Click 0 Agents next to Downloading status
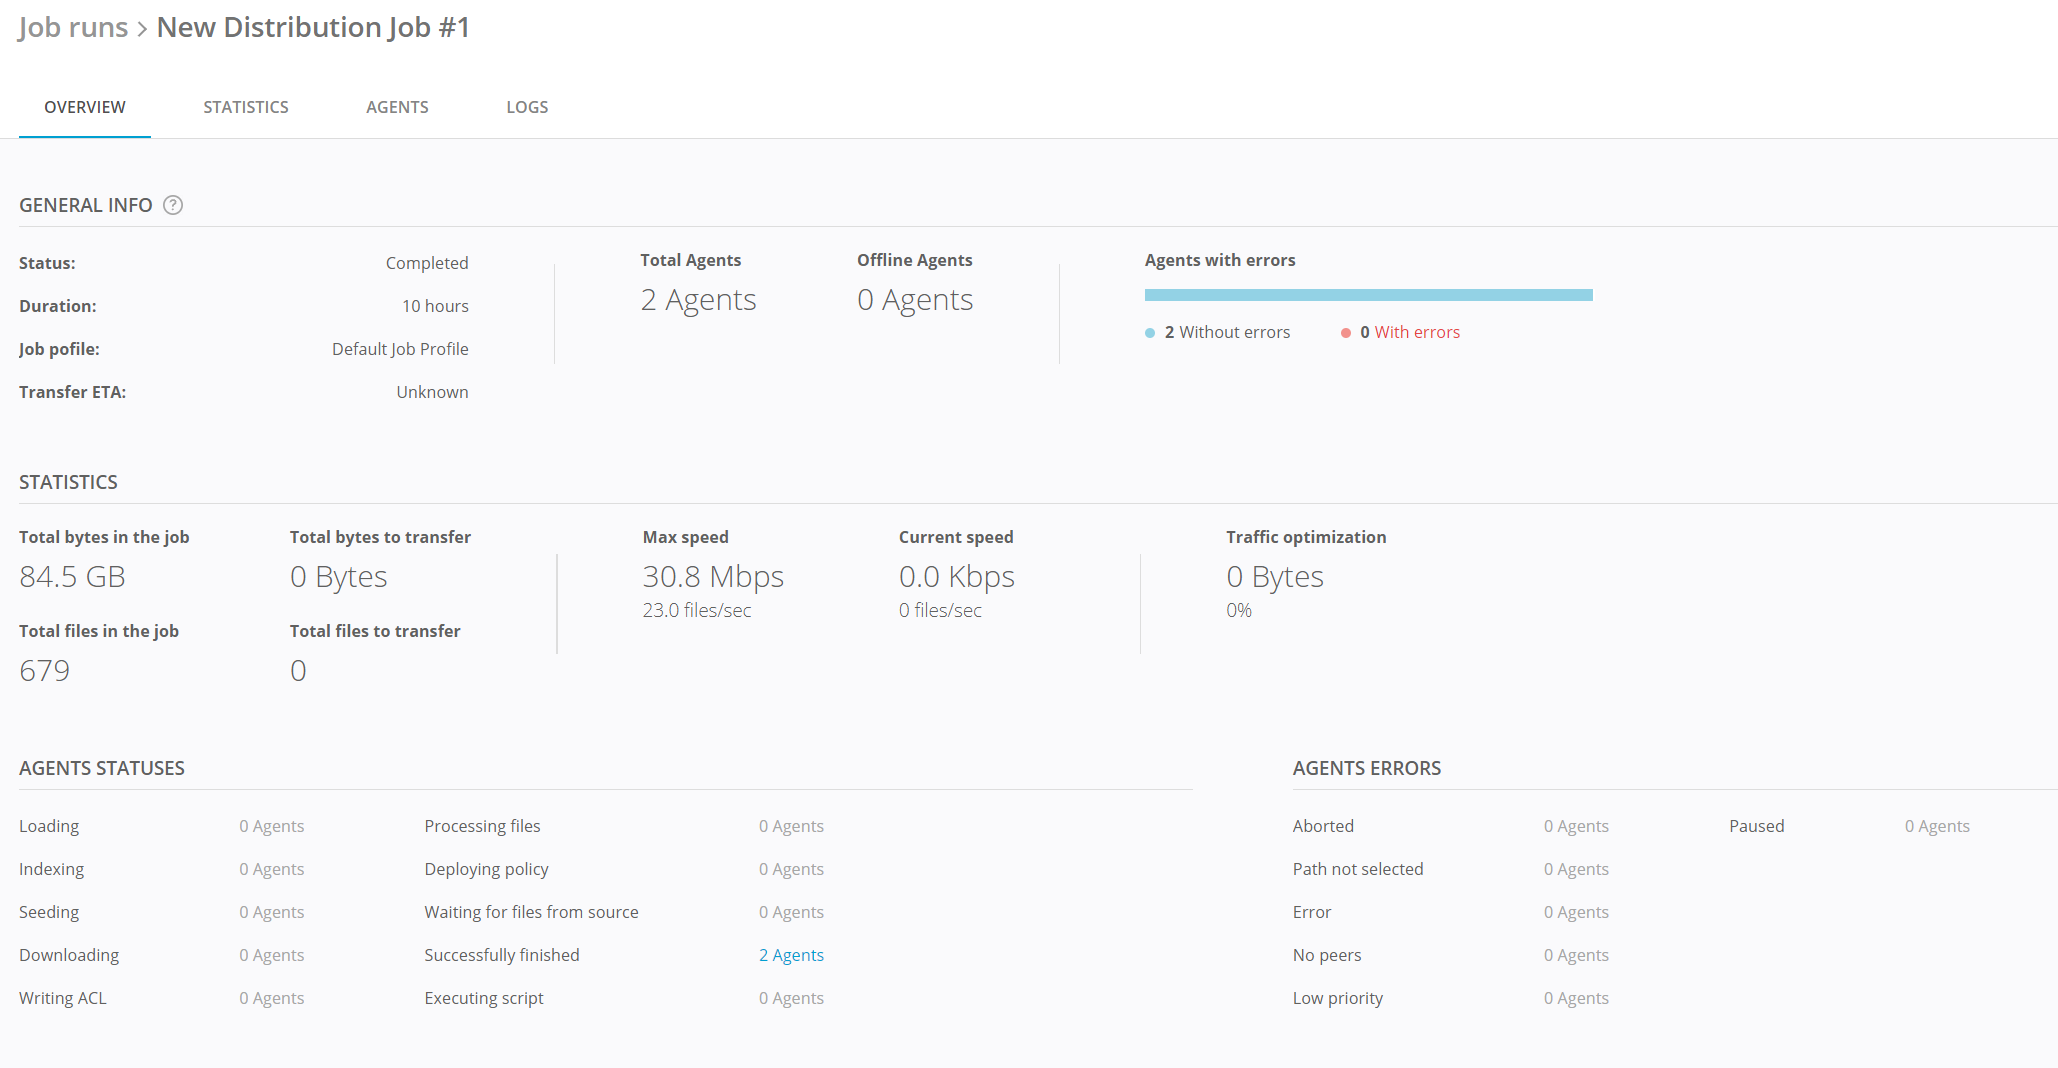This screenshot has height=1068, width=2058. [x=271, y=955]
